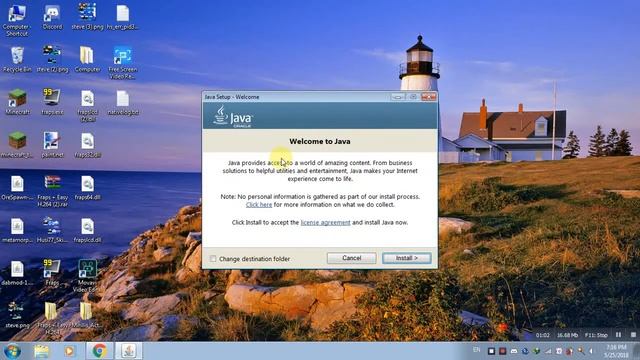This screenshot has width=640, height=360.
Task: Select the minecraft_1 file icon on desktop
Action: [17, 145]
